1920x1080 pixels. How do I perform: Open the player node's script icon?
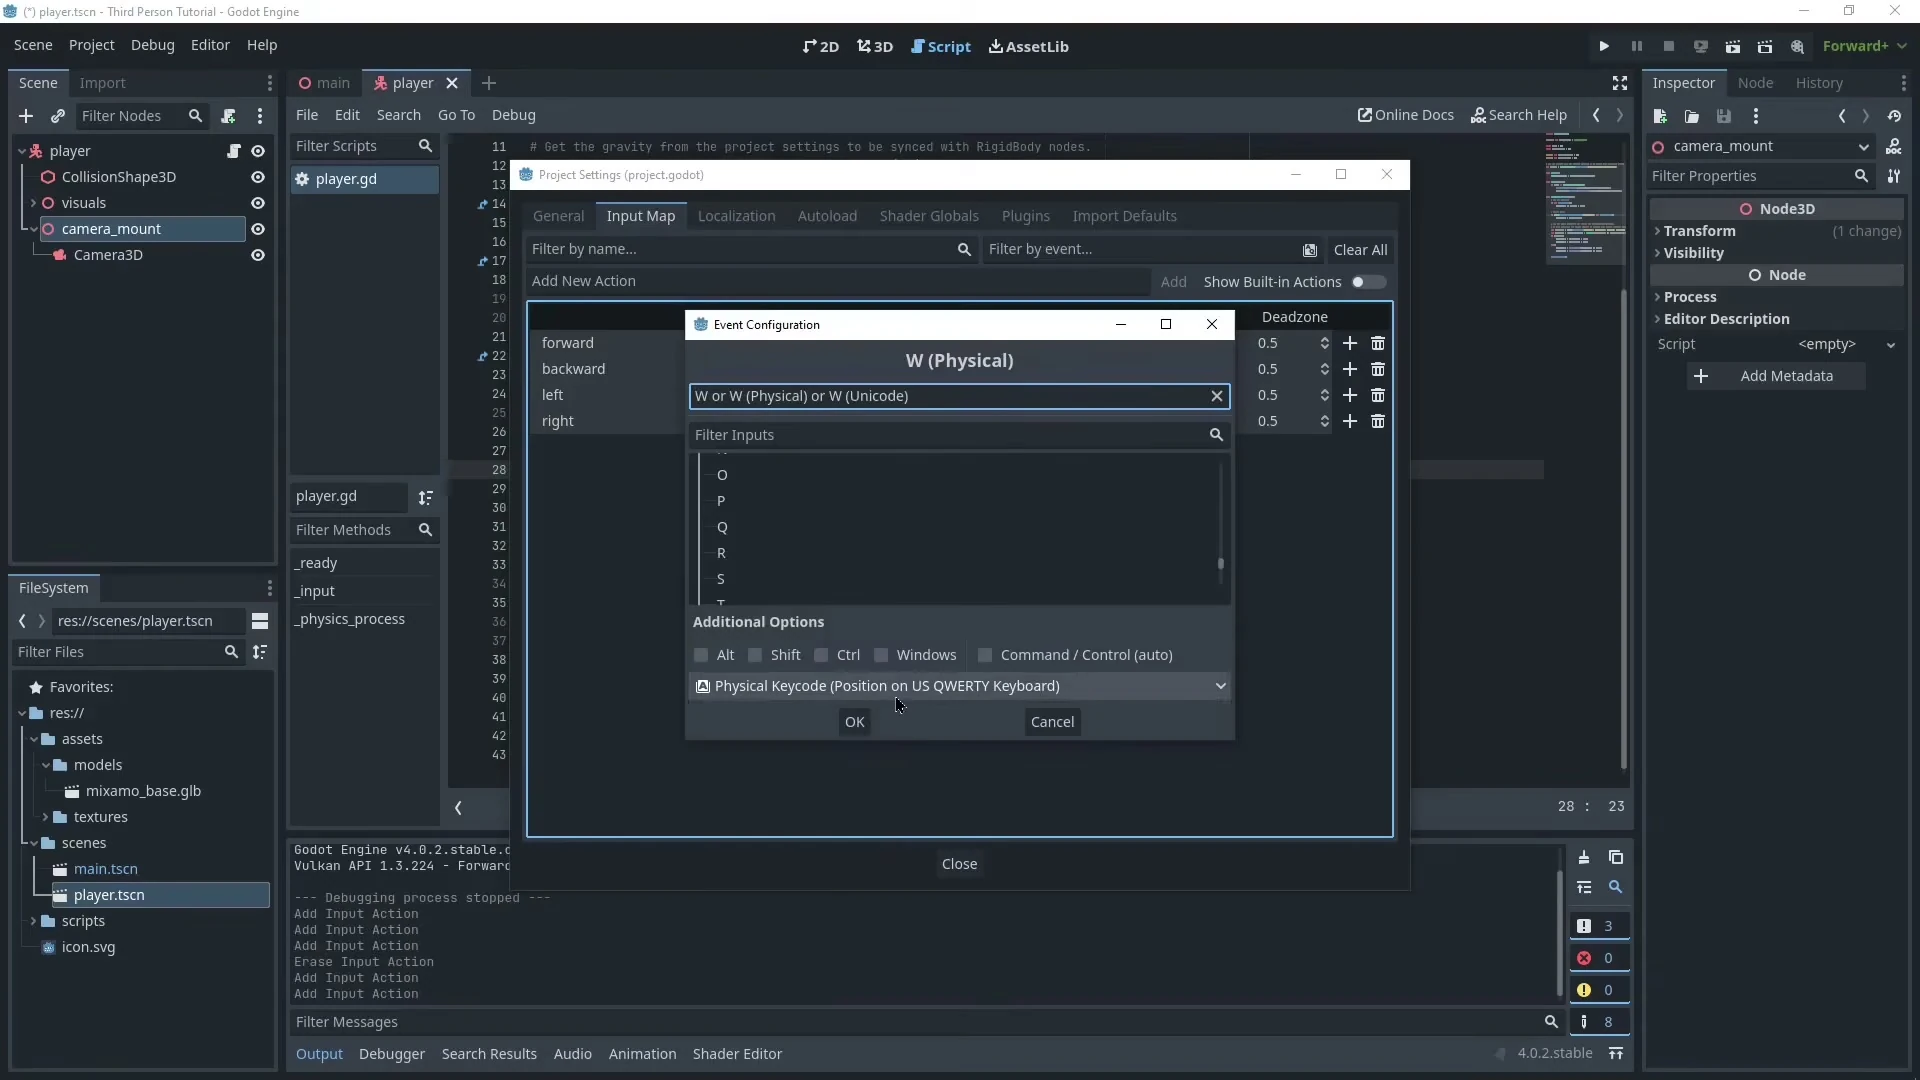(234, 151)
